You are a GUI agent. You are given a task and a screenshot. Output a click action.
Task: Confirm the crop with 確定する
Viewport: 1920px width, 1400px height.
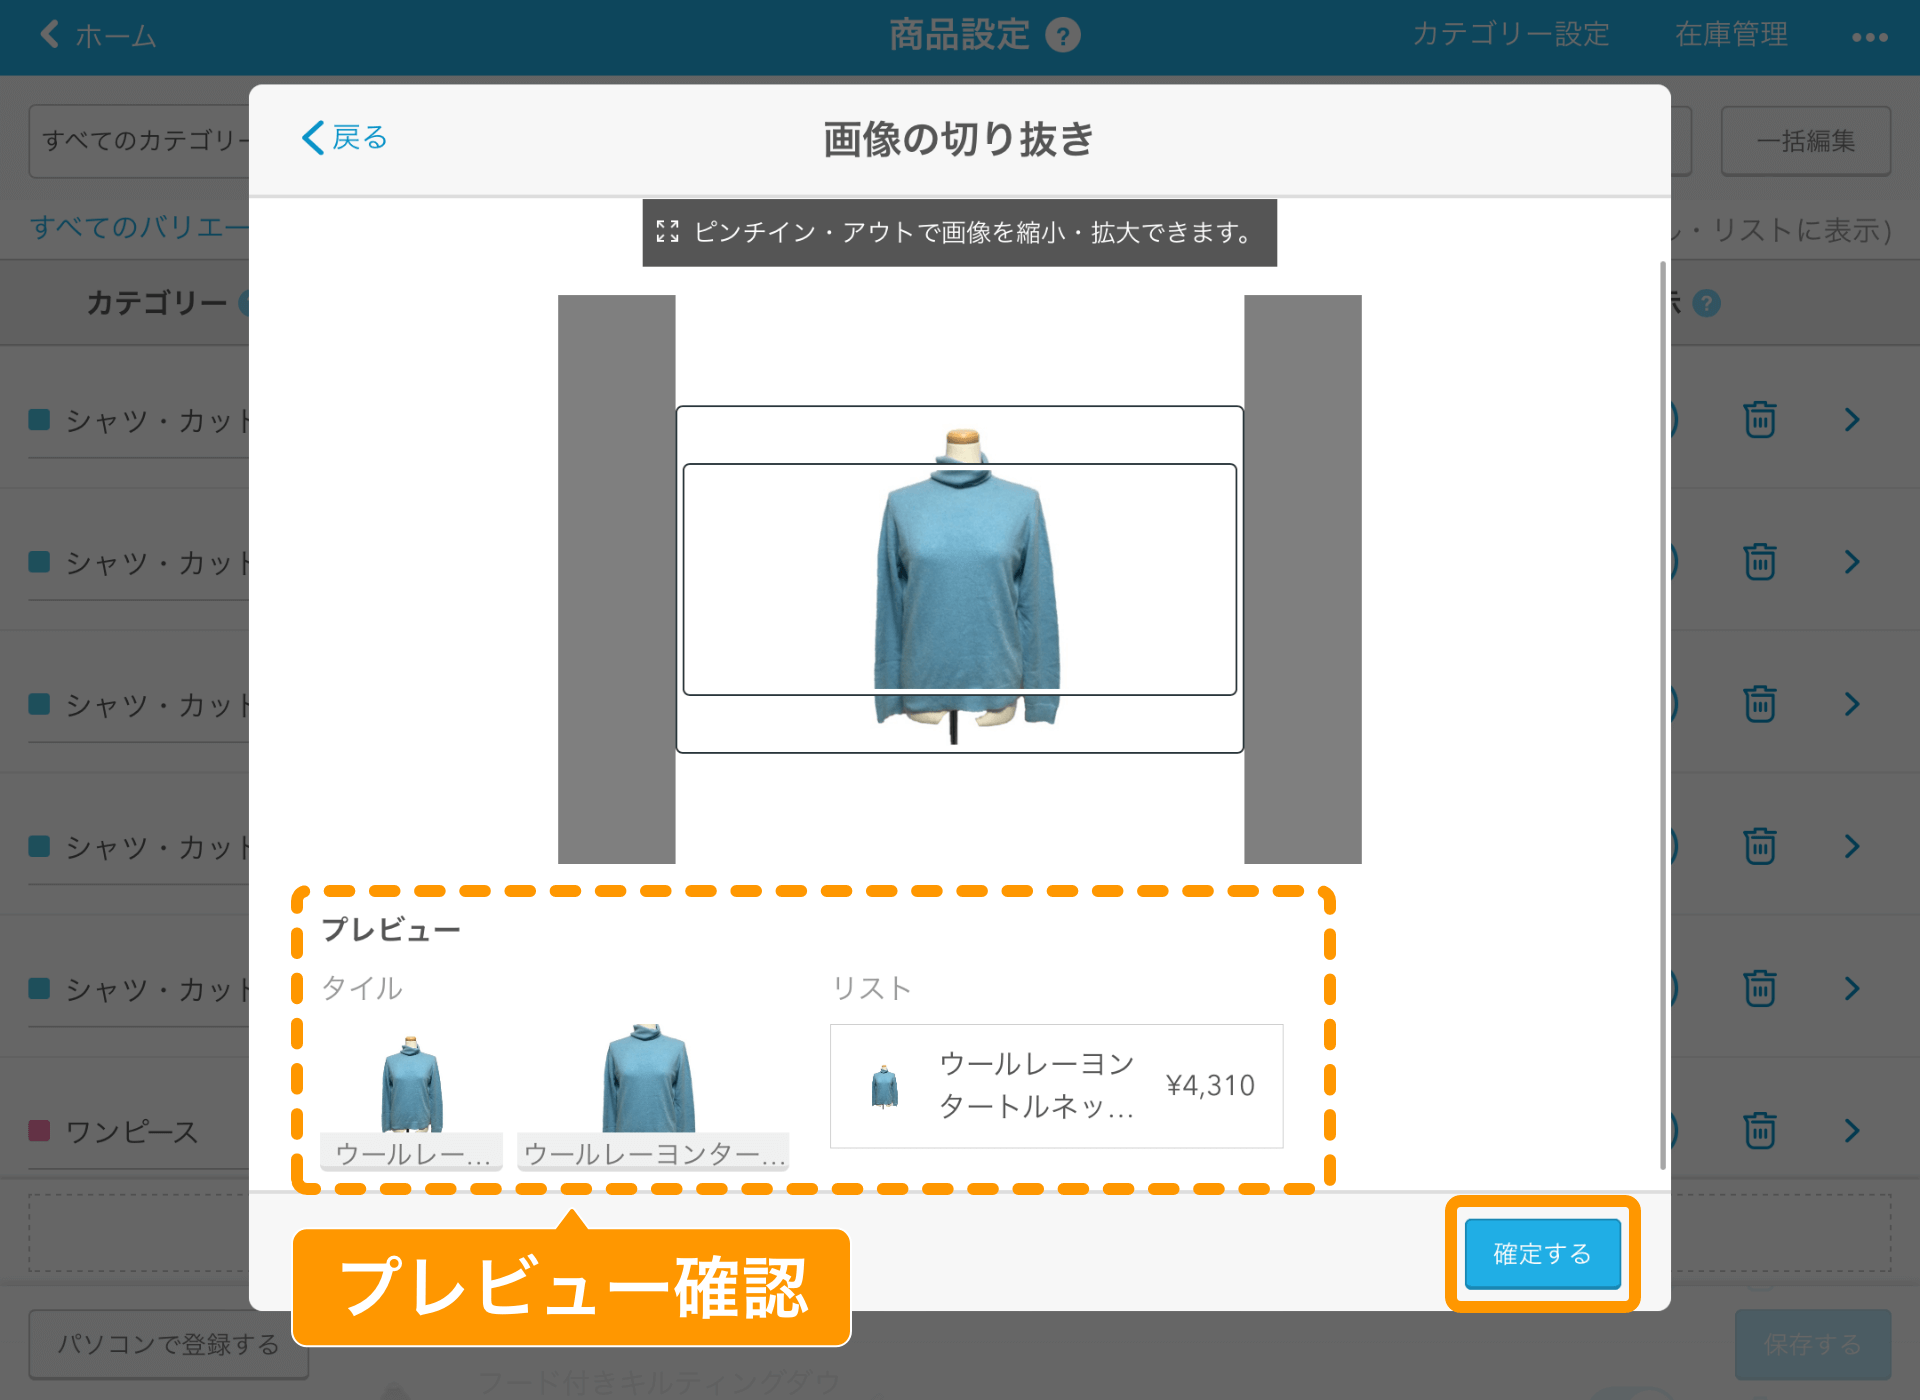tap(1542, 1253)
